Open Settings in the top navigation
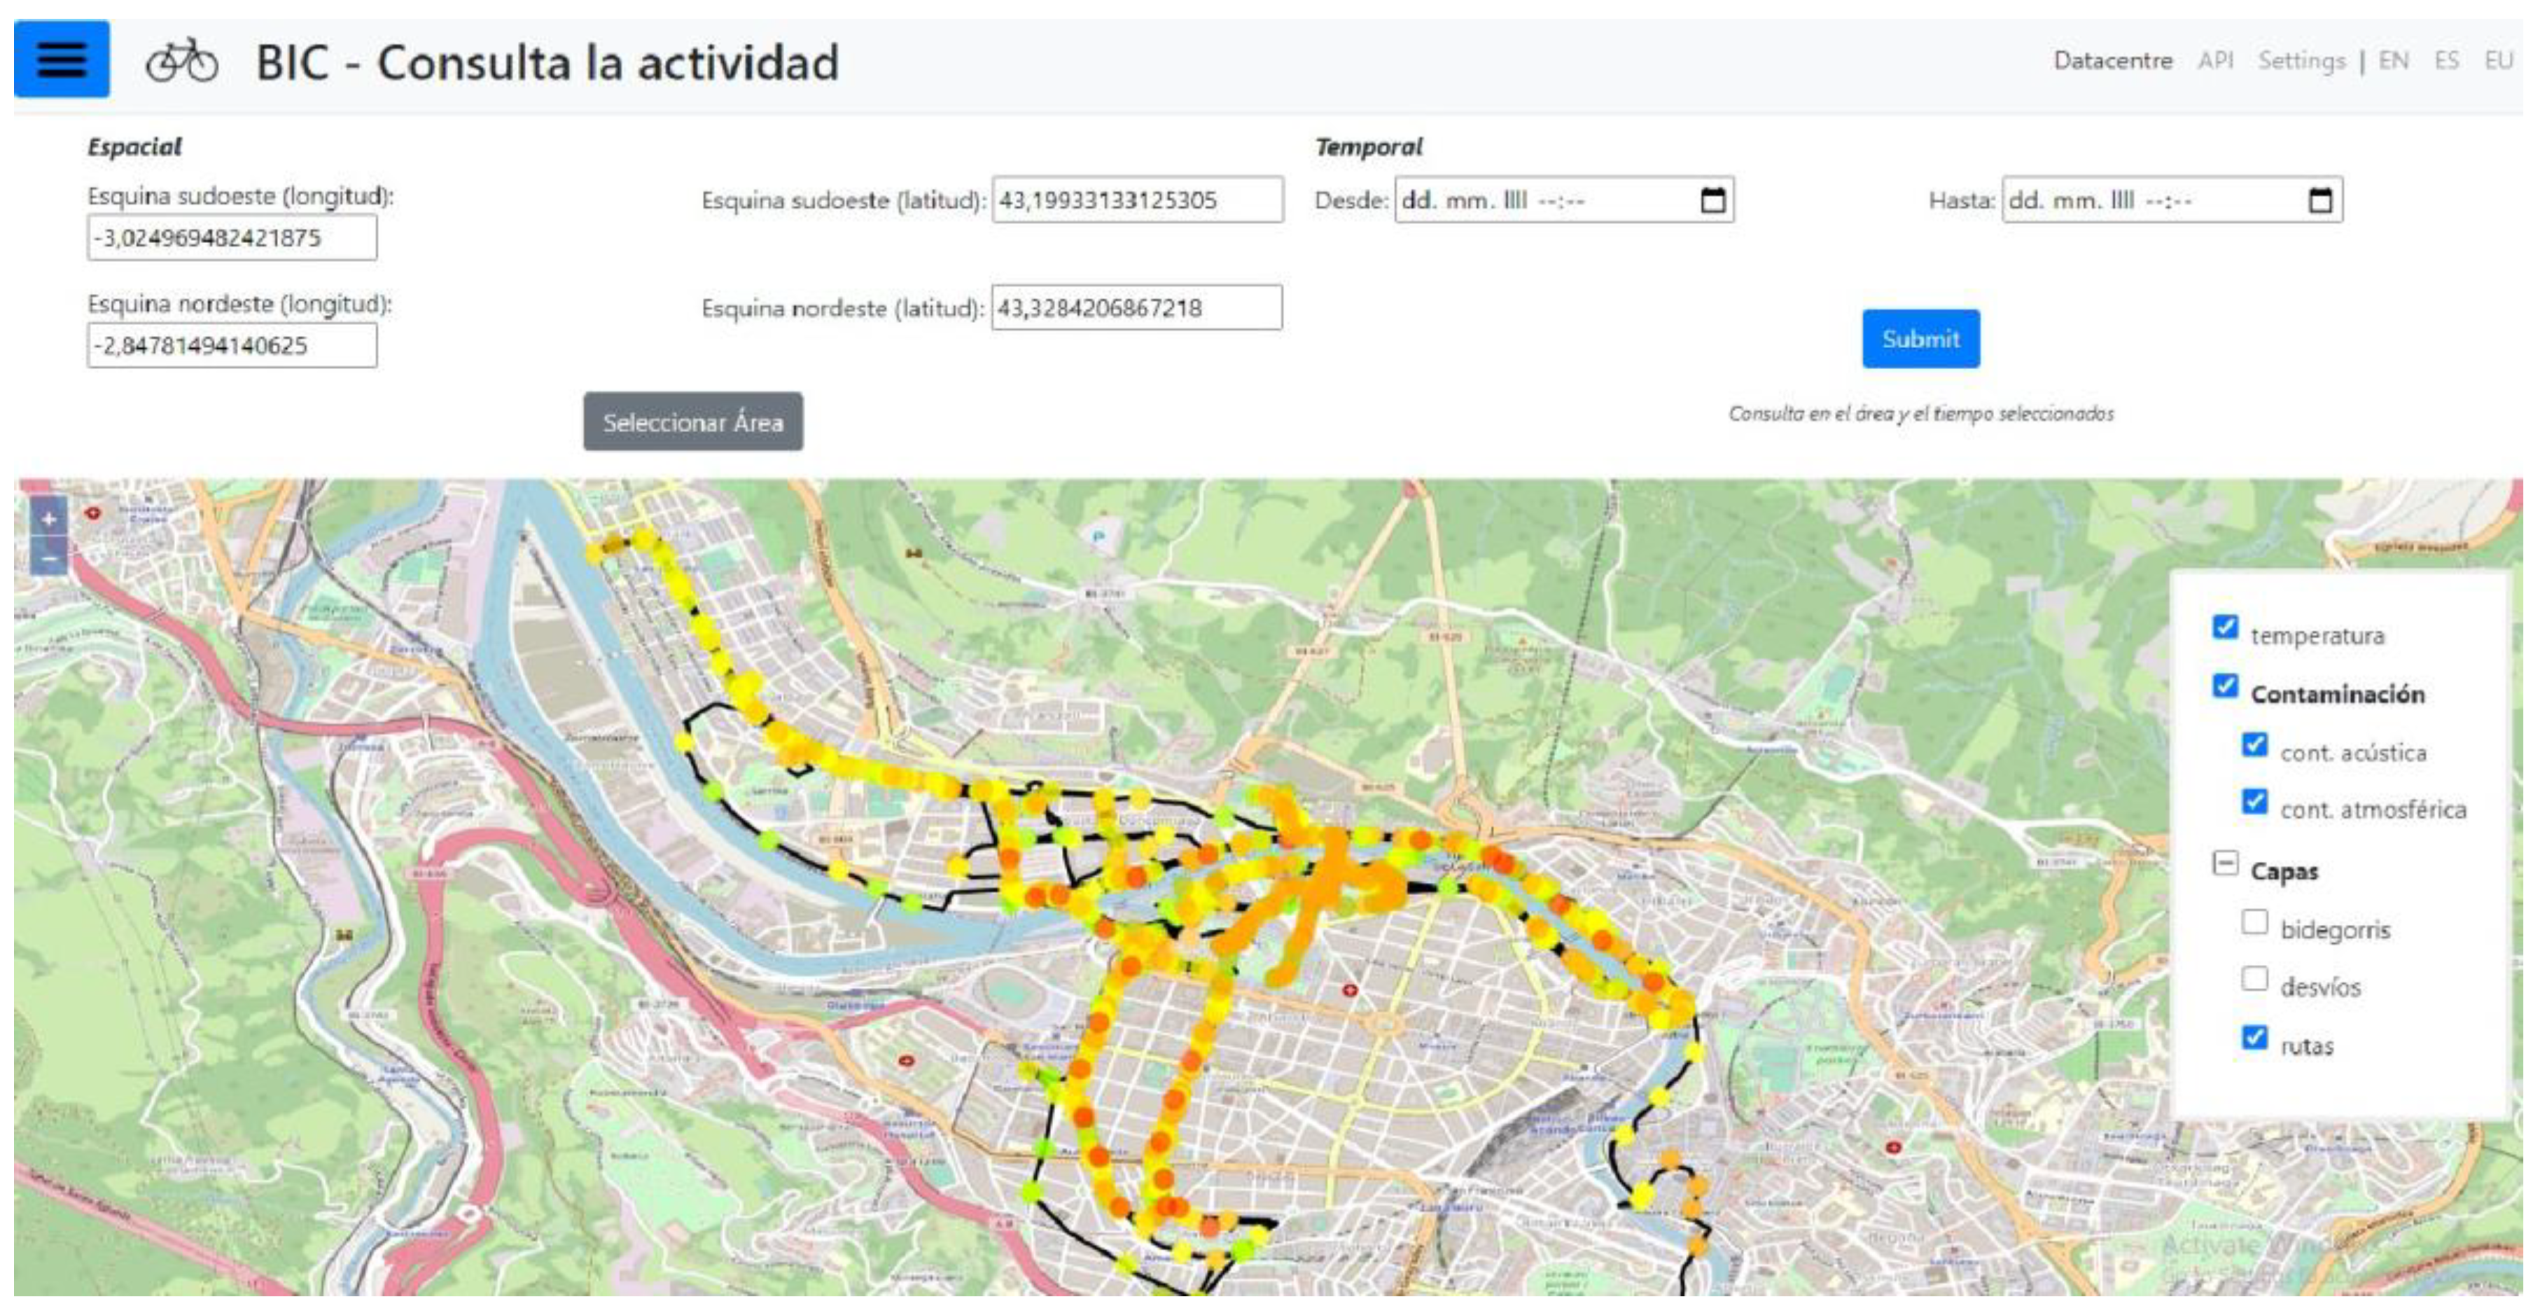Screen dimensions: 2547x1313 (2300, 61)
